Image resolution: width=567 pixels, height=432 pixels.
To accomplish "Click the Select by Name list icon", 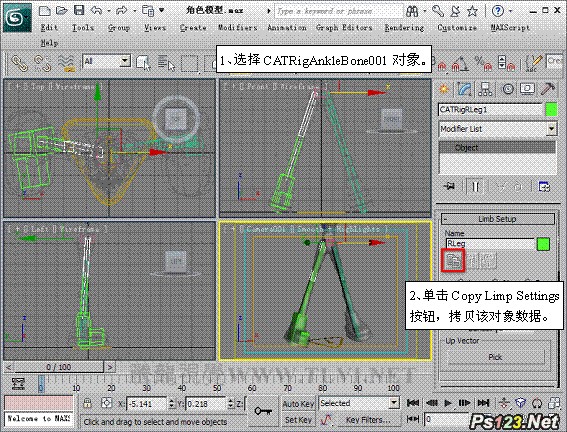I will pyautogui.click(x=166, y=63).
